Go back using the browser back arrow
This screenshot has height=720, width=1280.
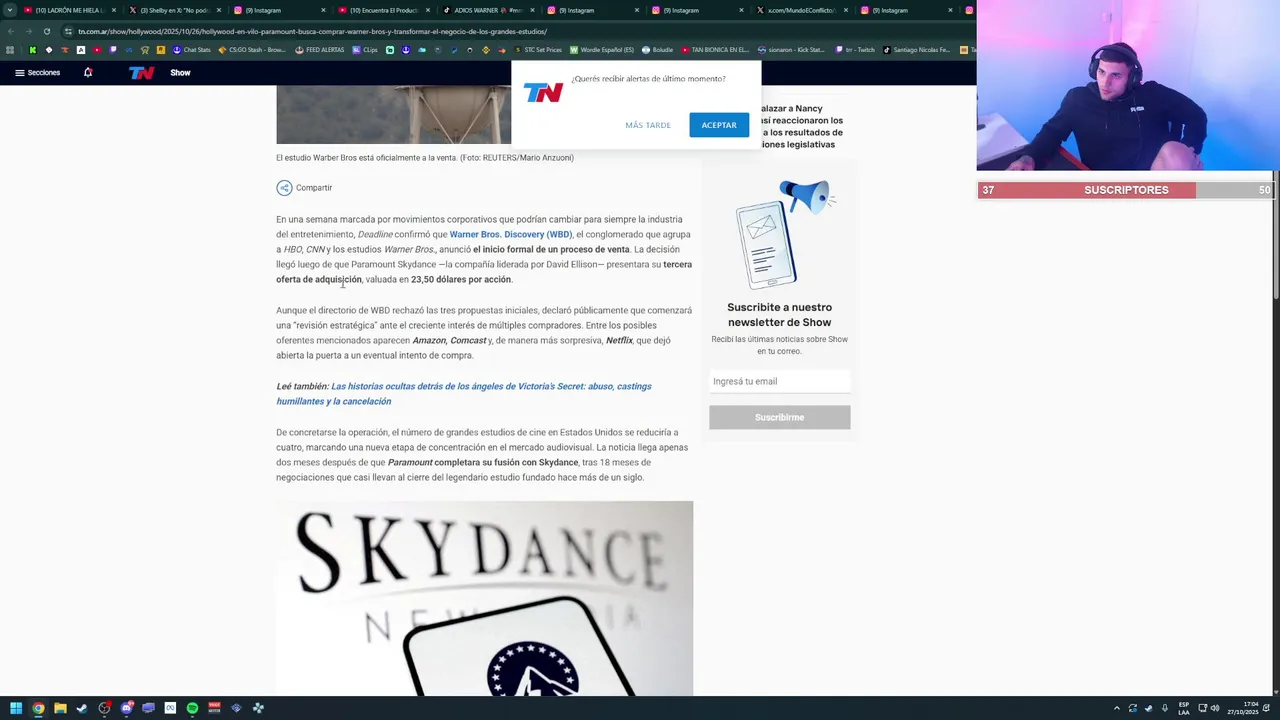pyautogui.click(x=10, y=31)
